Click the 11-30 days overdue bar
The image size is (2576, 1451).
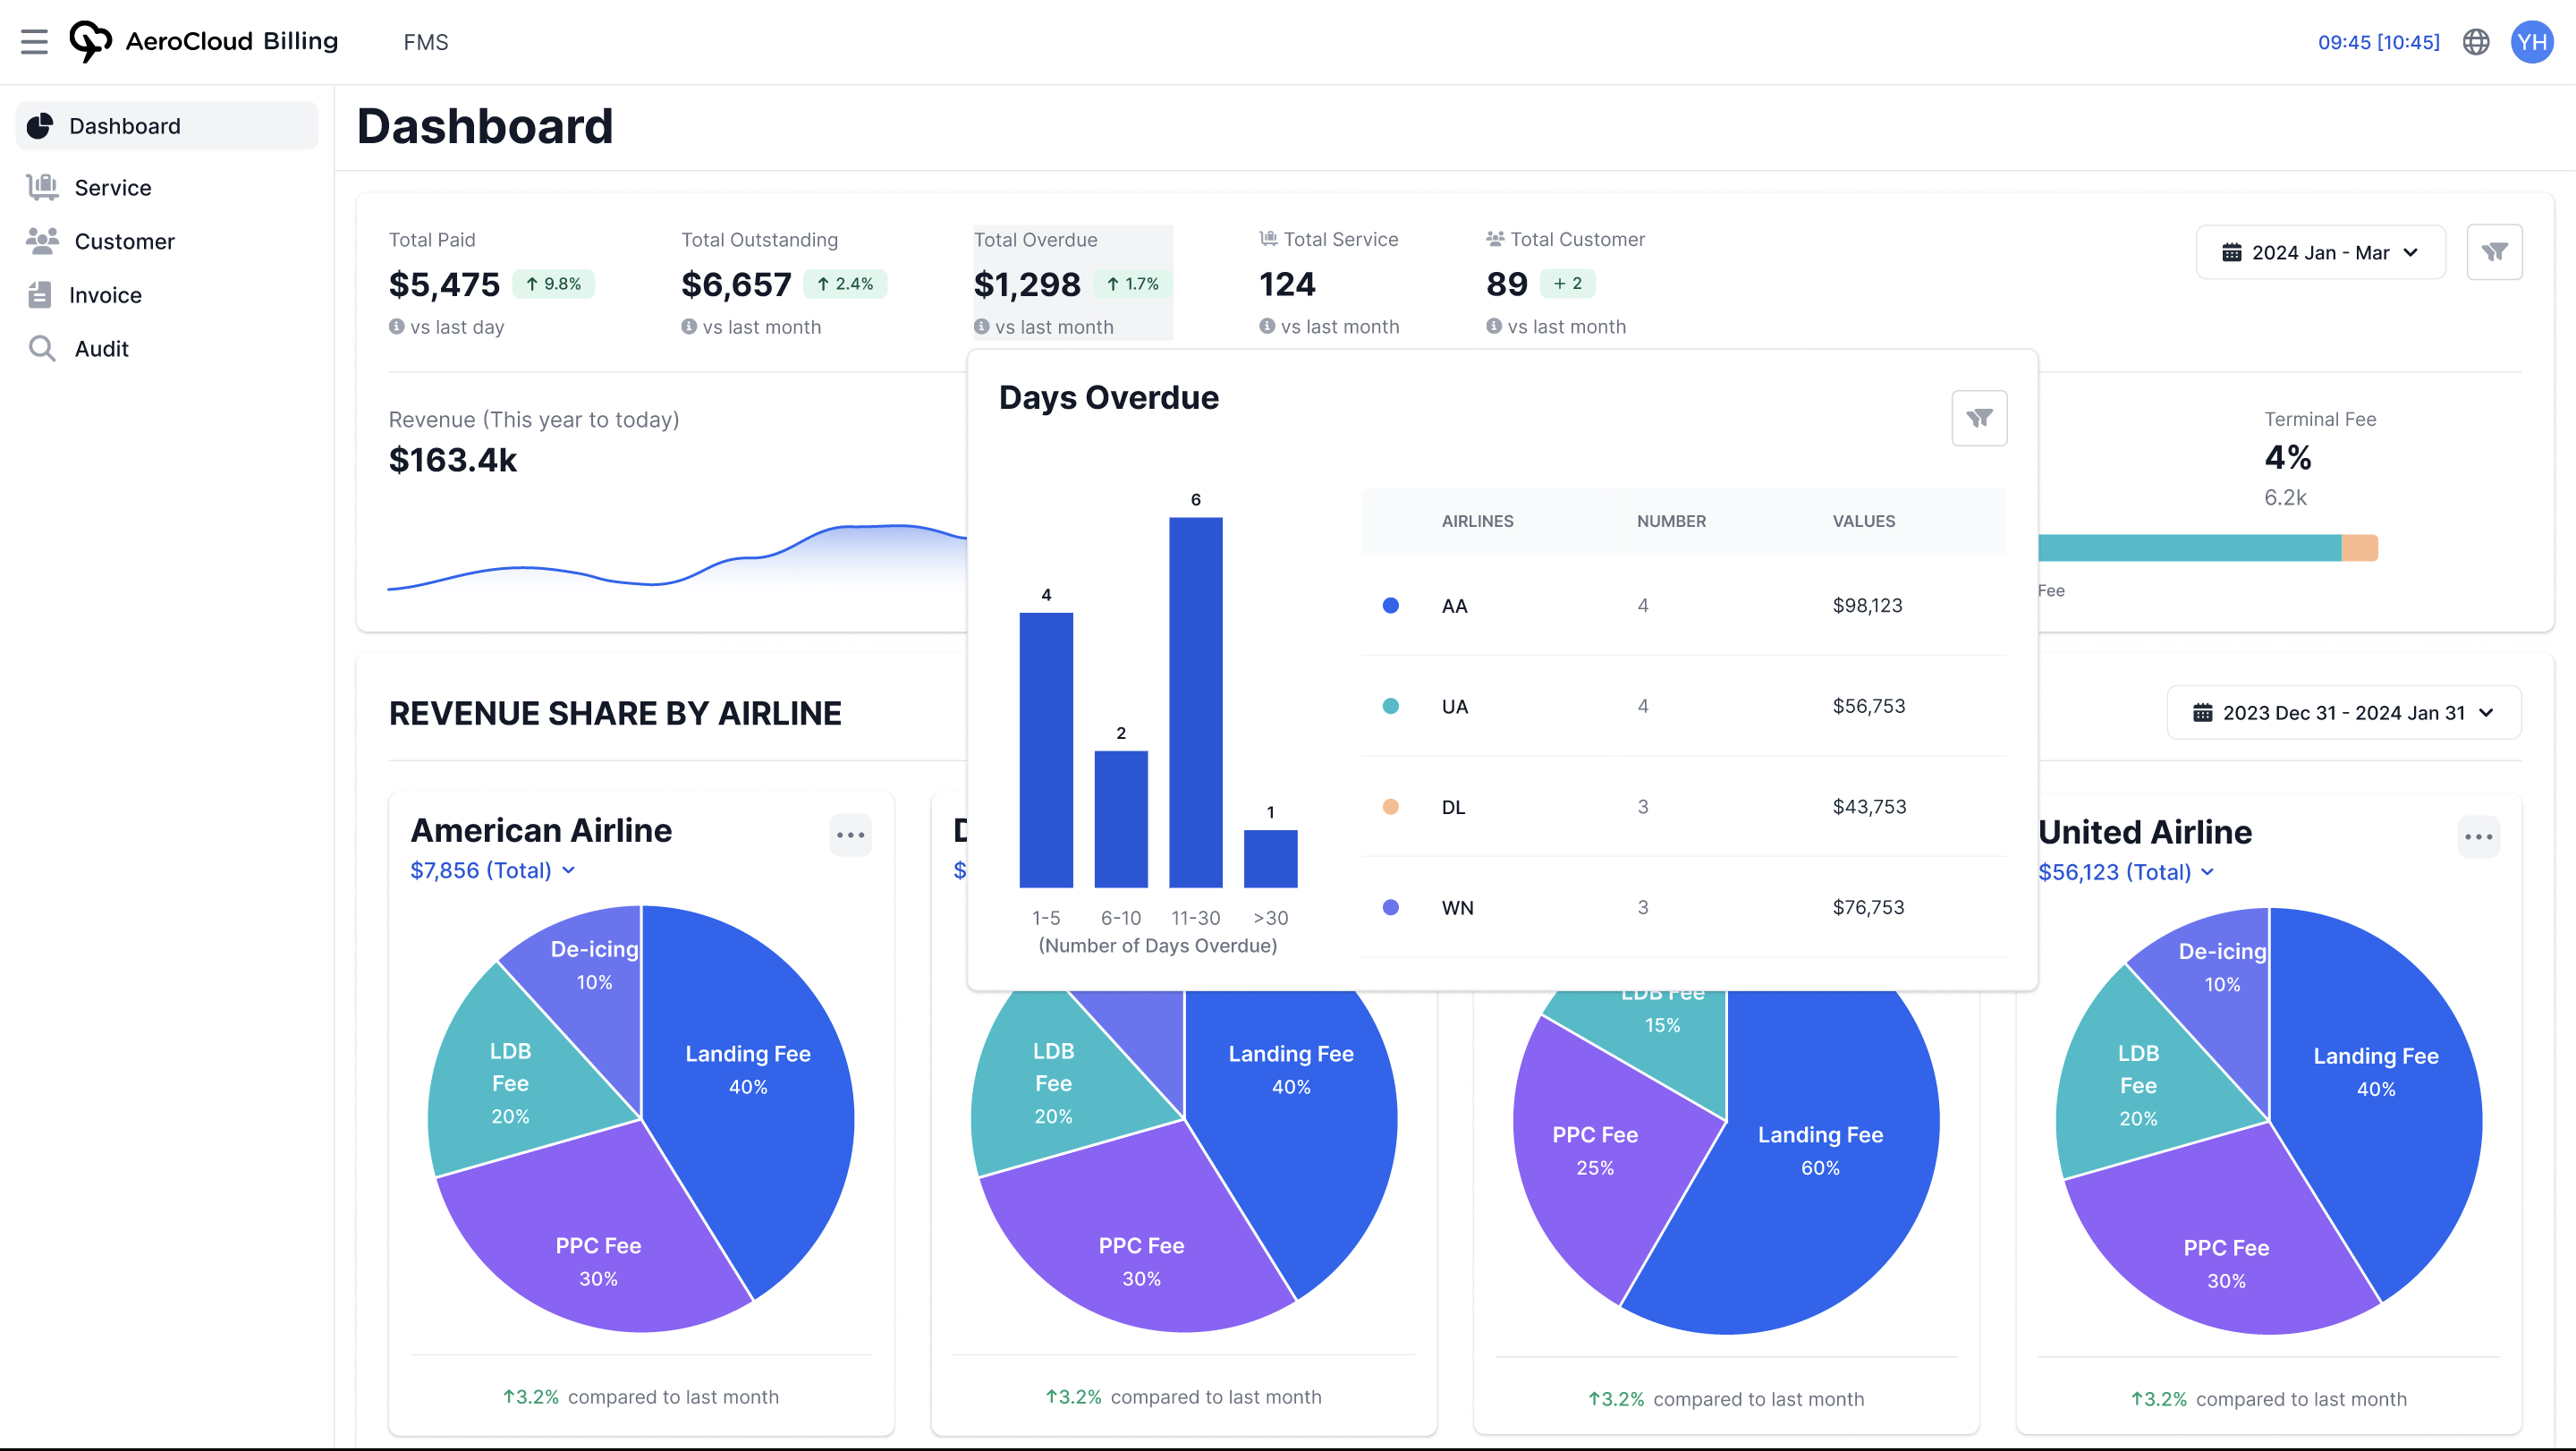1195,702
